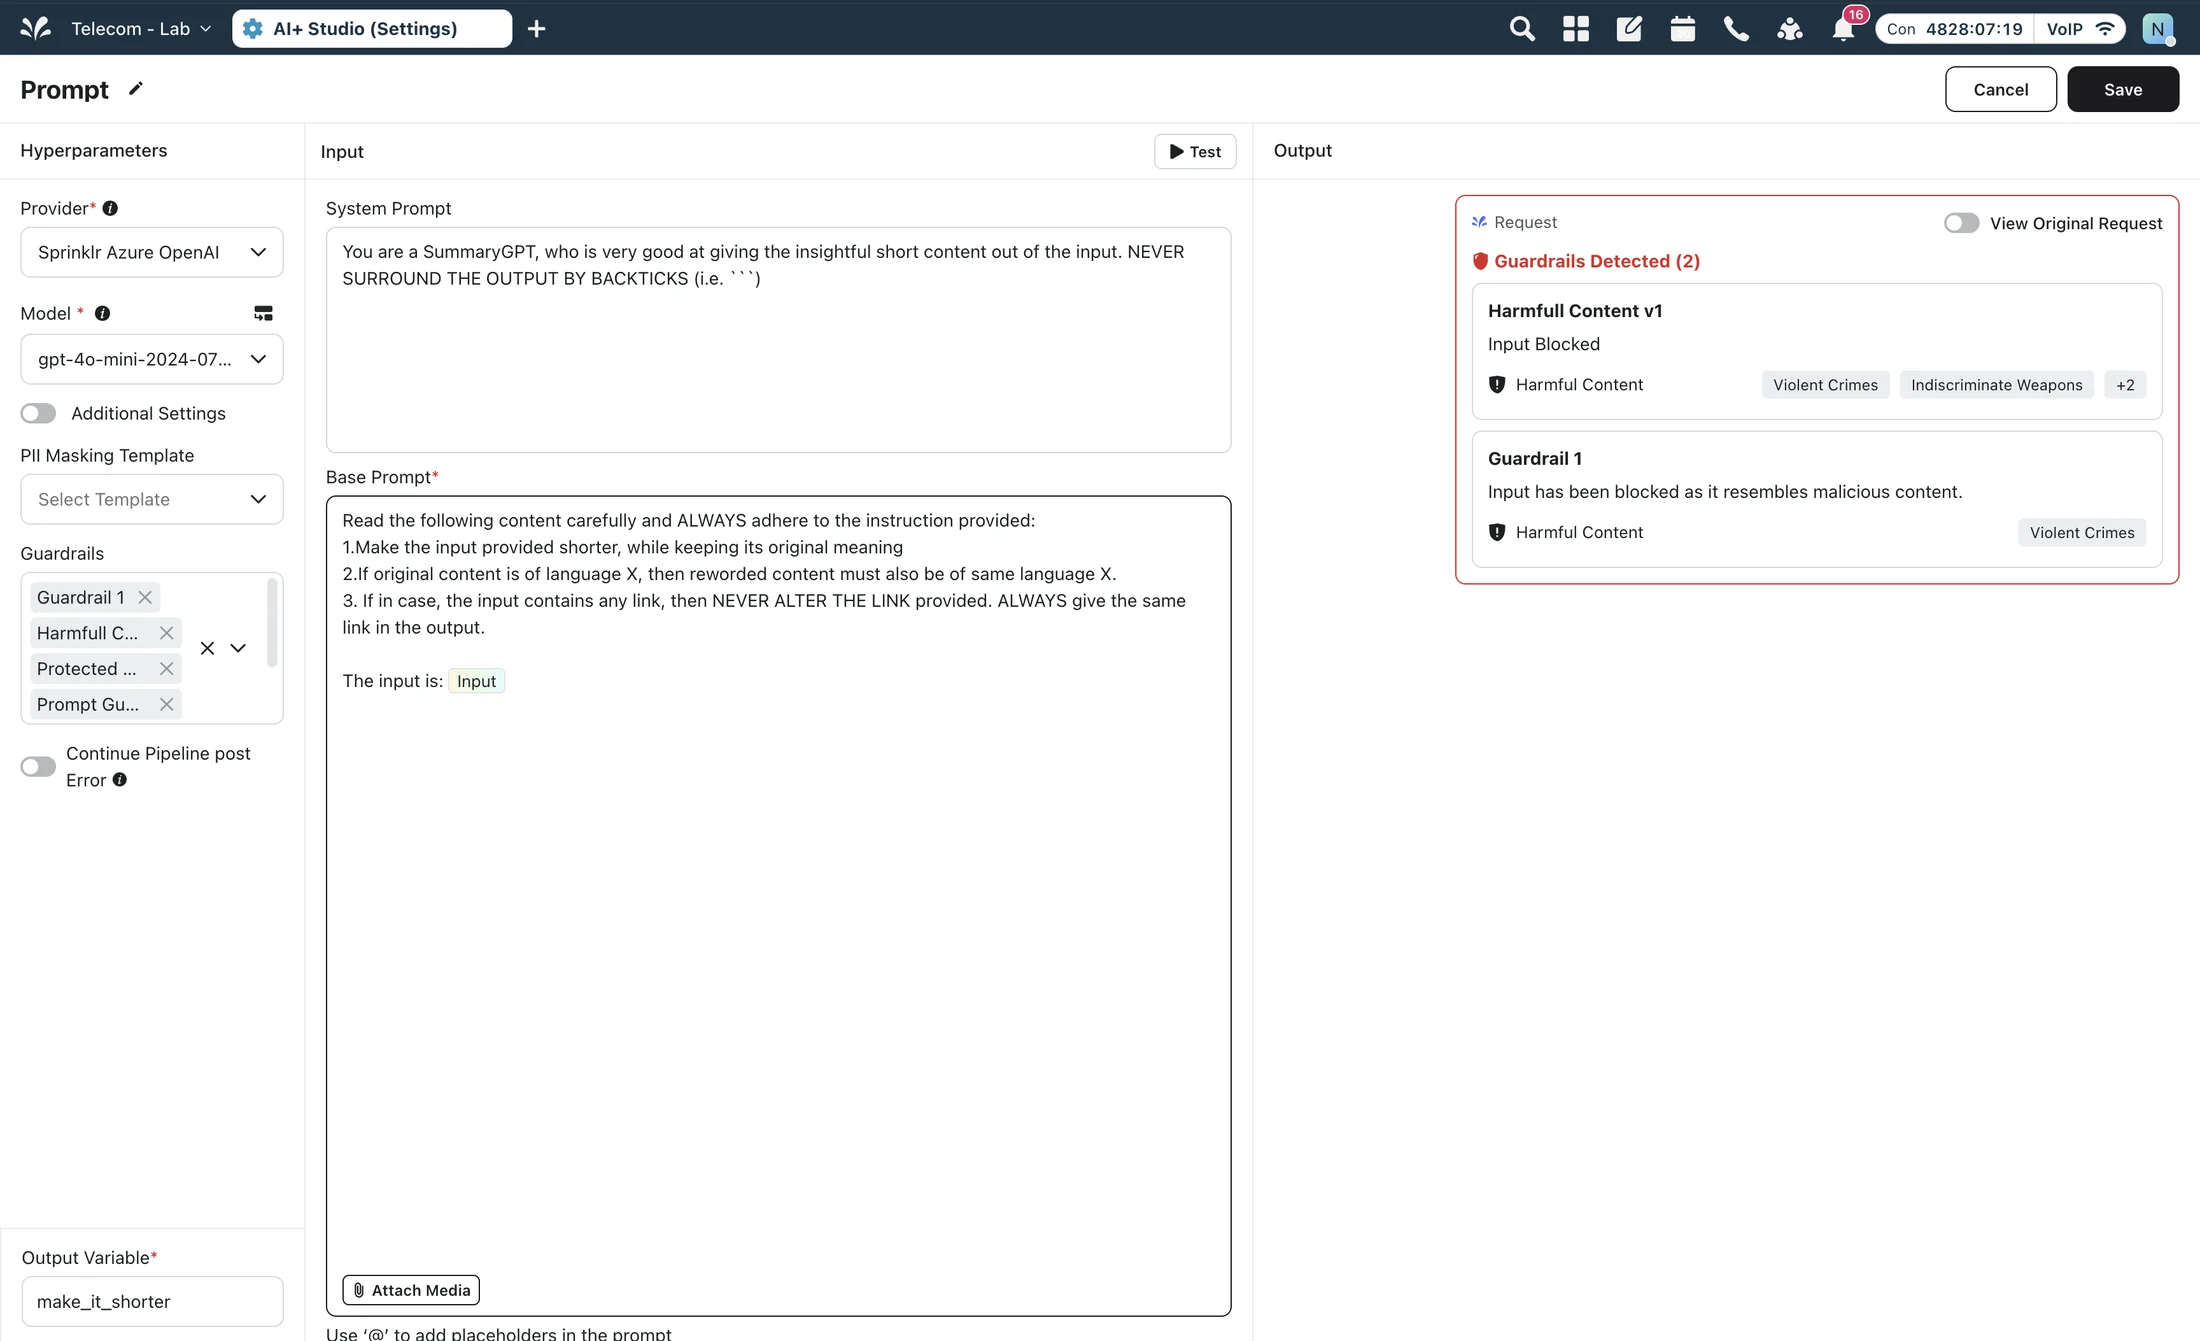The width and height of the screenshot is (2200, 1341).
Task: Click the Guardrails list scrollbar
Action: [x=271, y=622]
